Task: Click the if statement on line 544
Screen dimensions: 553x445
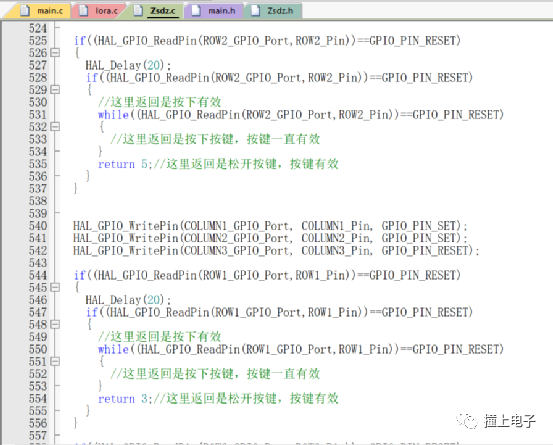Action: tap(267, 275)
